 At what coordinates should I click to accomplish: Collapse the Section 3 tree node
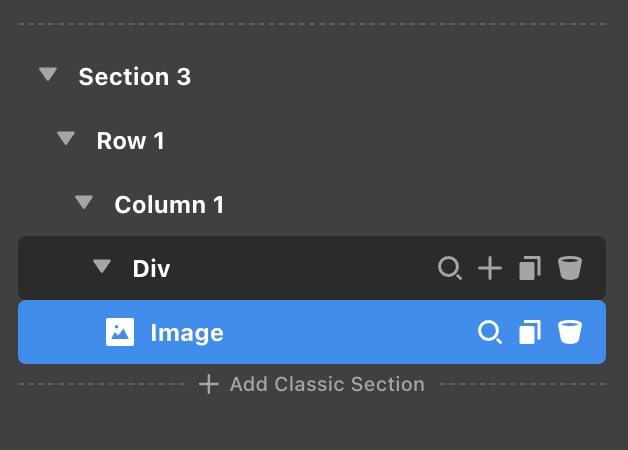[x=48, y=74]
